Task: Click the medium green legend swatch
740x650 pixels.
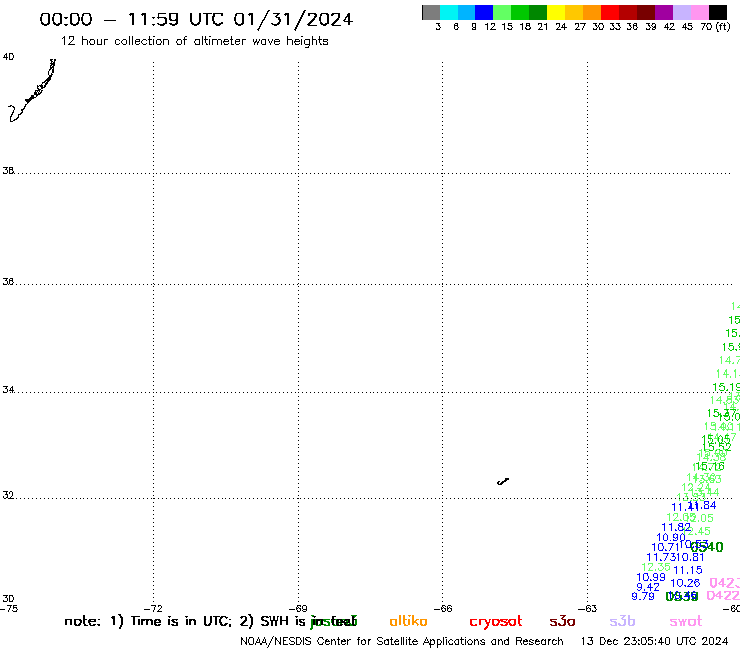Action: pyautogui.click(x=520, y=12)
